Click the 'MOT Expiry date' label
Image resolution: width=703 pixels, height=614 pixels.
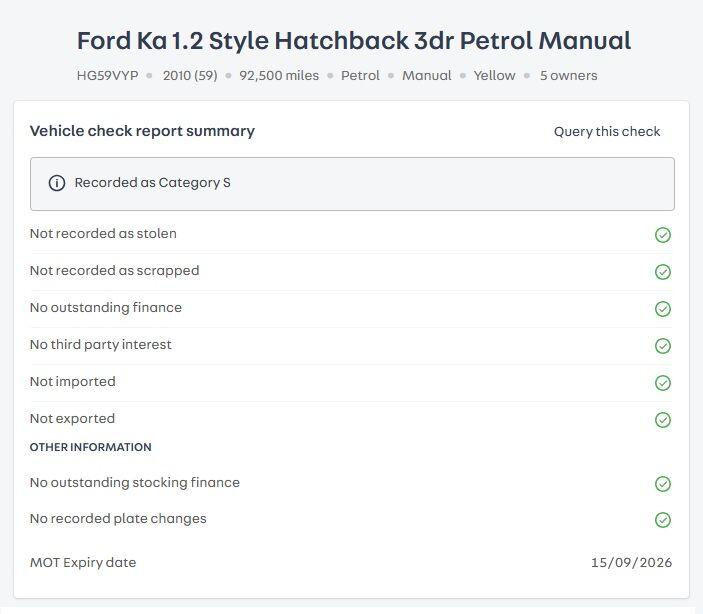coord(83,563)
